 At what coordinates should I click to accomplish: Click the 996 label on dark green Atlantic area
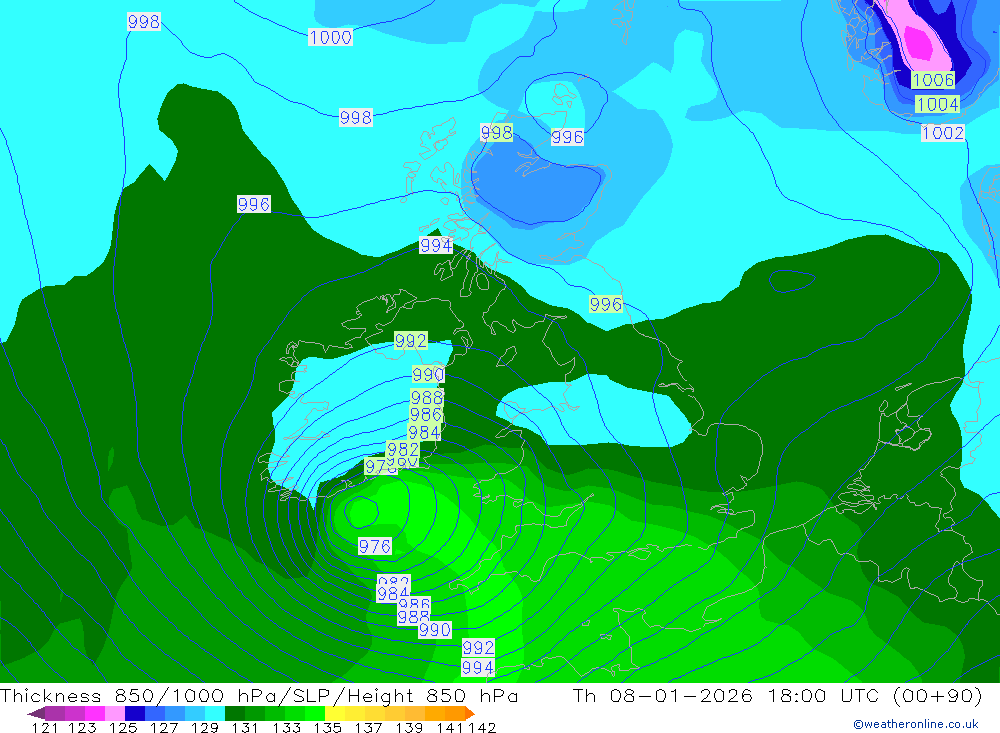[x=254, y=204]
